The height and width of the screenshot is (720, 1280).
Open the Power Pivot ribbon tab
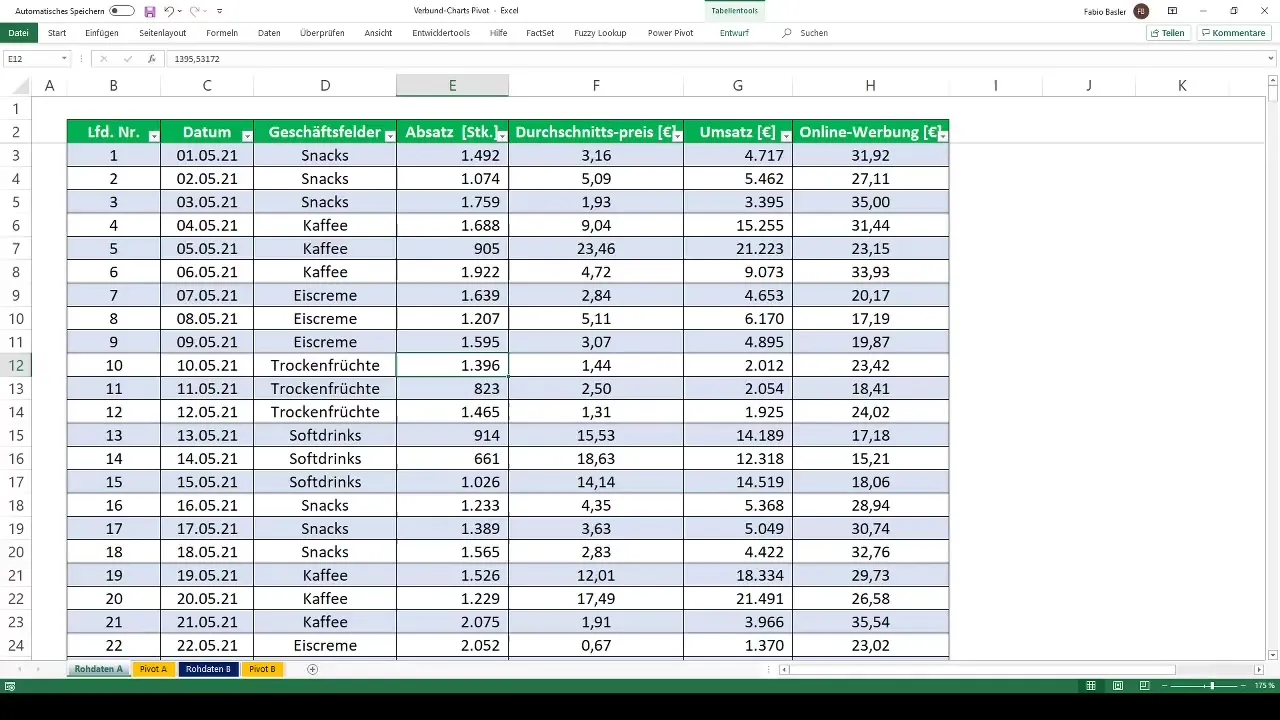[x=670, y=33]
